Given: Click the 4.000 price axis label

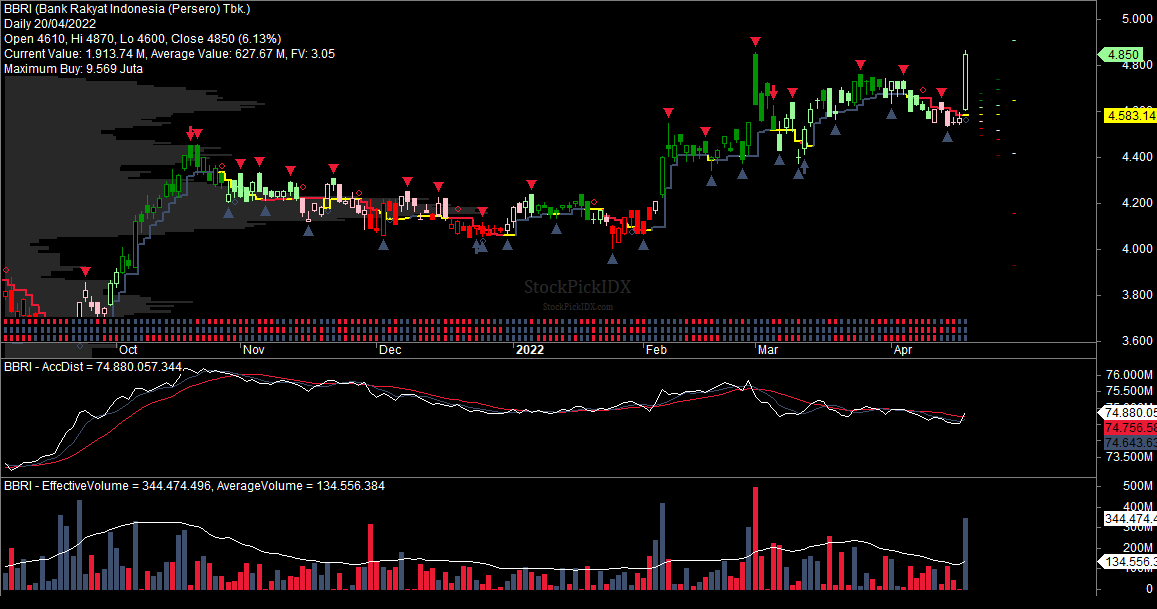Looking at the screenshot, I should click(1136, 249).
